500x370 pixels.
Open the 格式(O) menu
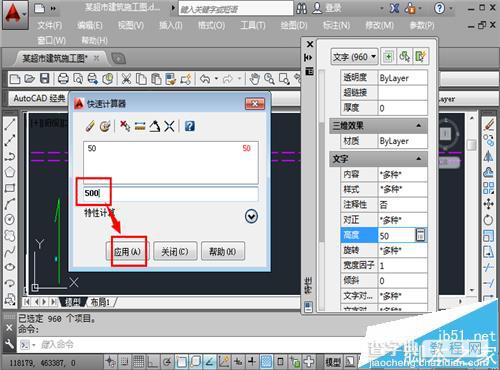click(212, 25)
